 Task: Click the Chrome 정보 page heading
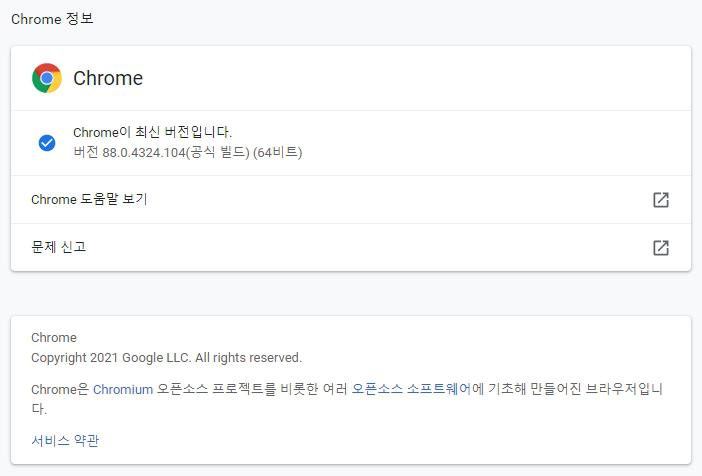(52, 19)
